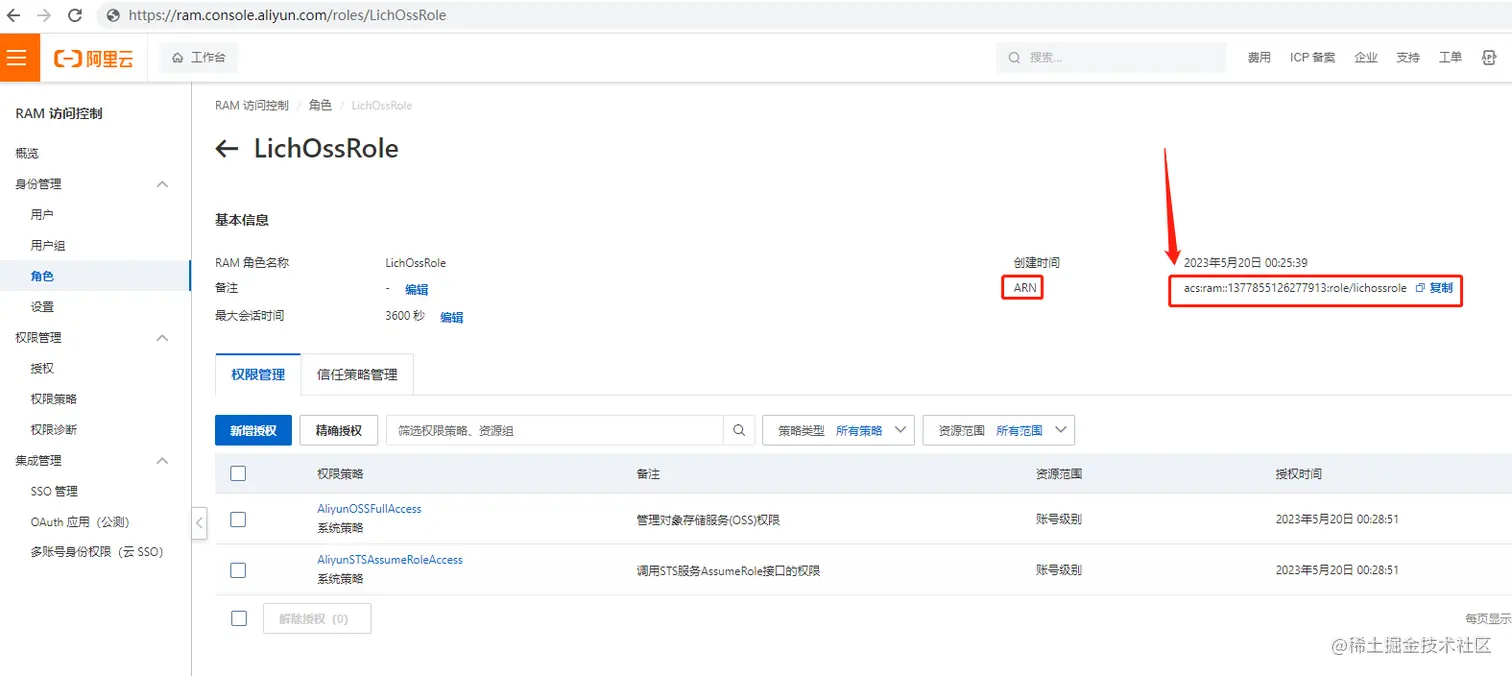1512x676 pixels.
Task: Open 权限诊断 in the sidebar
Action: tap(54, 430)
